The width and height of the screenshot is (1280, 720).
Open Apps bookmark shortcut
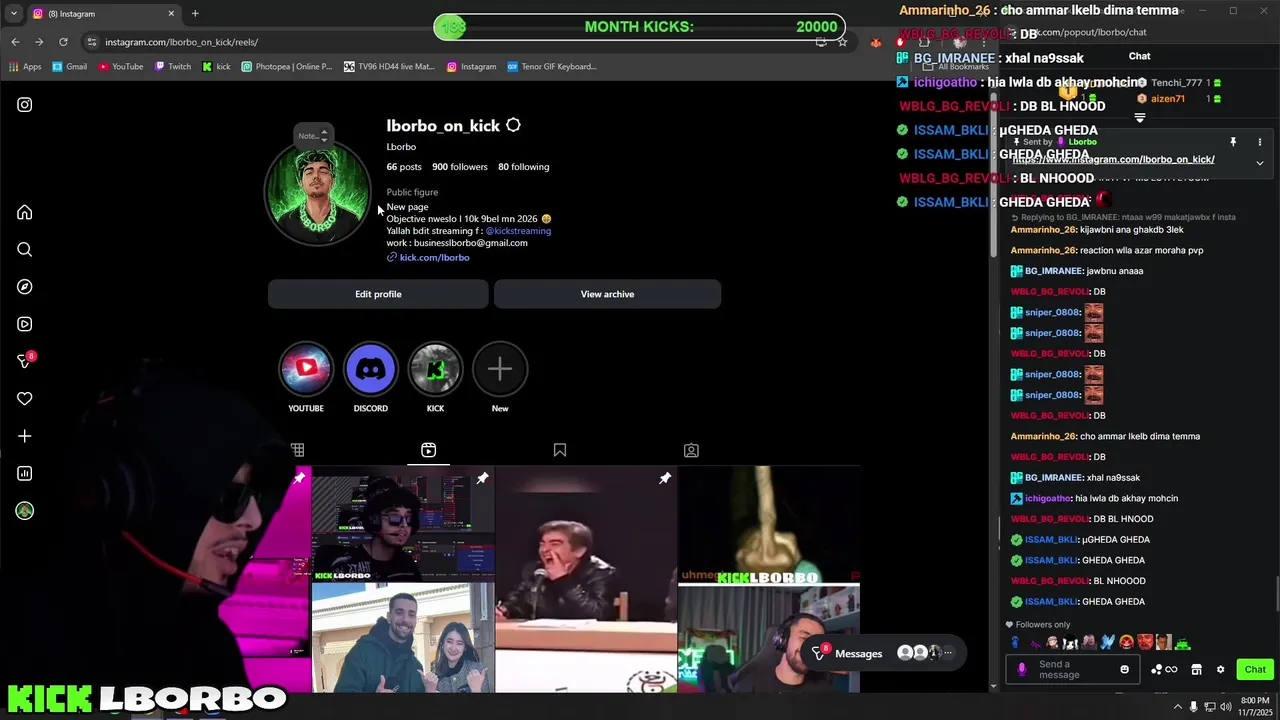26,67
